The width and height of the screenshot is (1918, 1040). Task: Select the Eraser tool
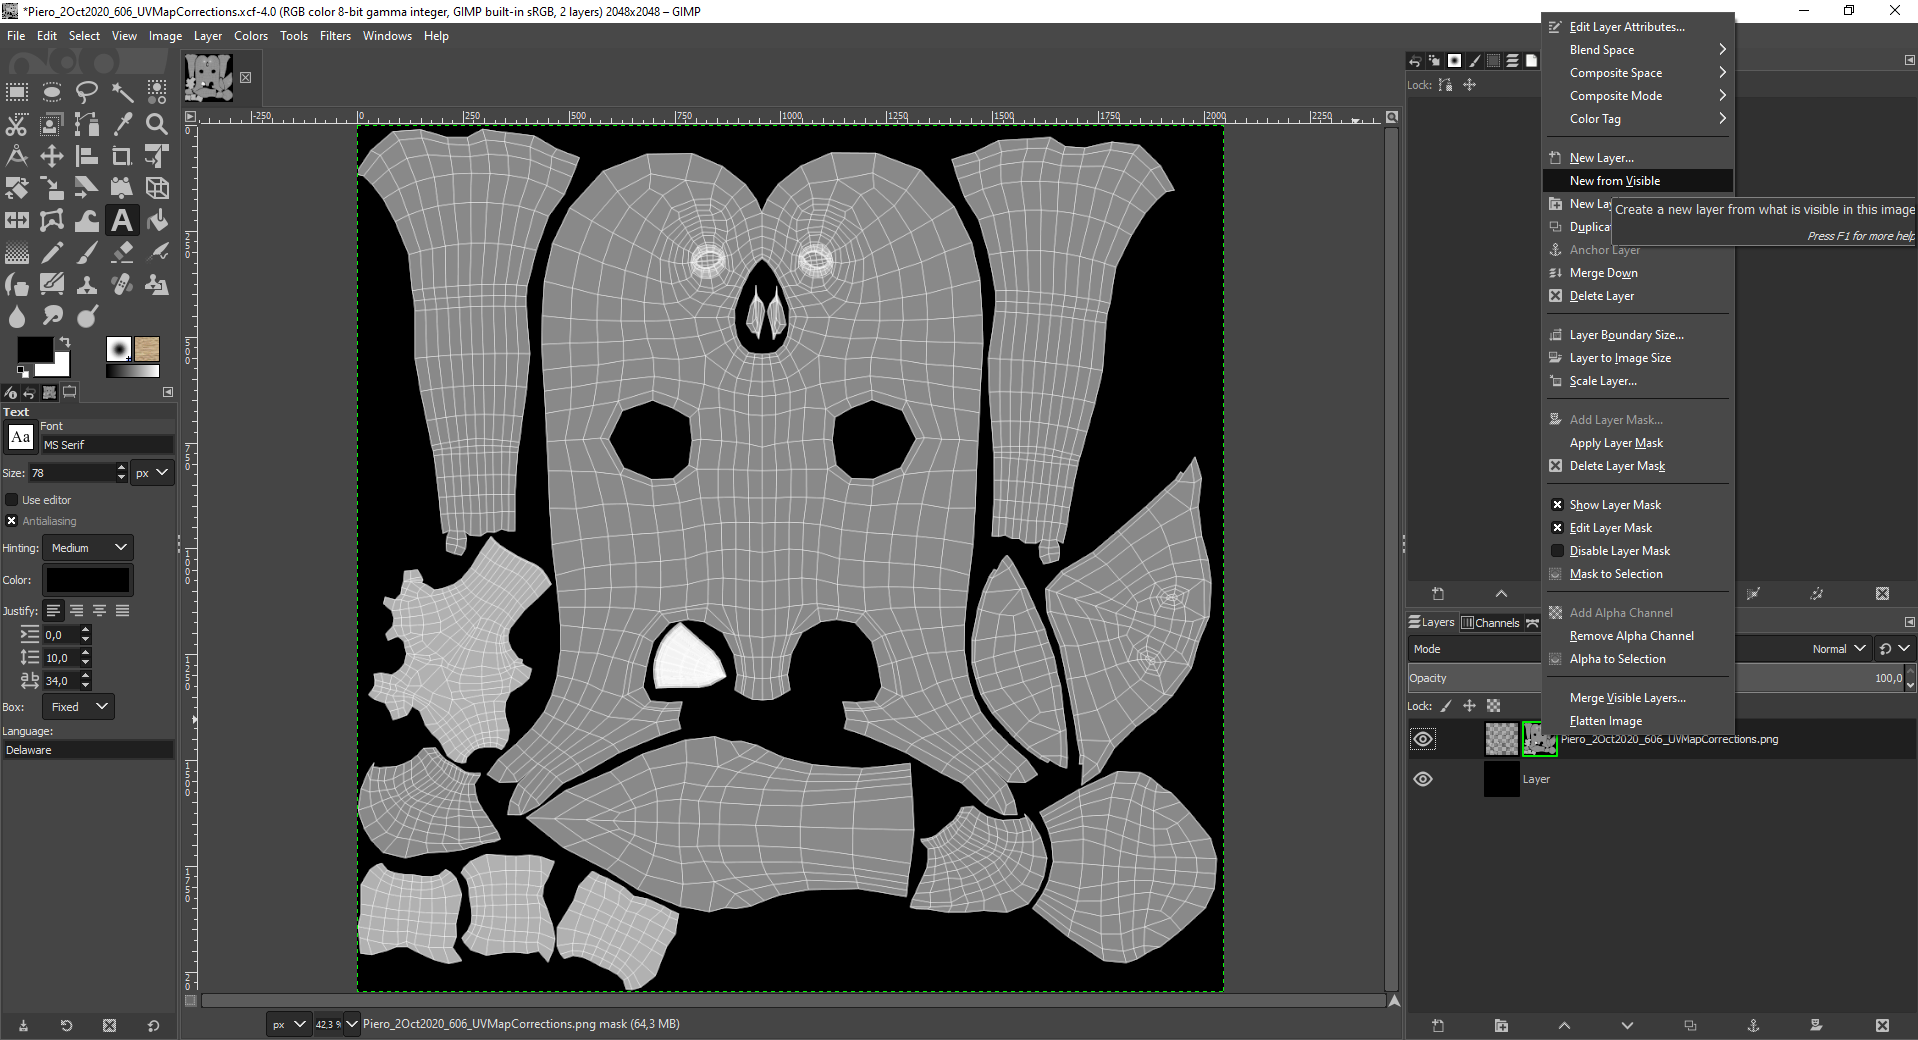122,252
